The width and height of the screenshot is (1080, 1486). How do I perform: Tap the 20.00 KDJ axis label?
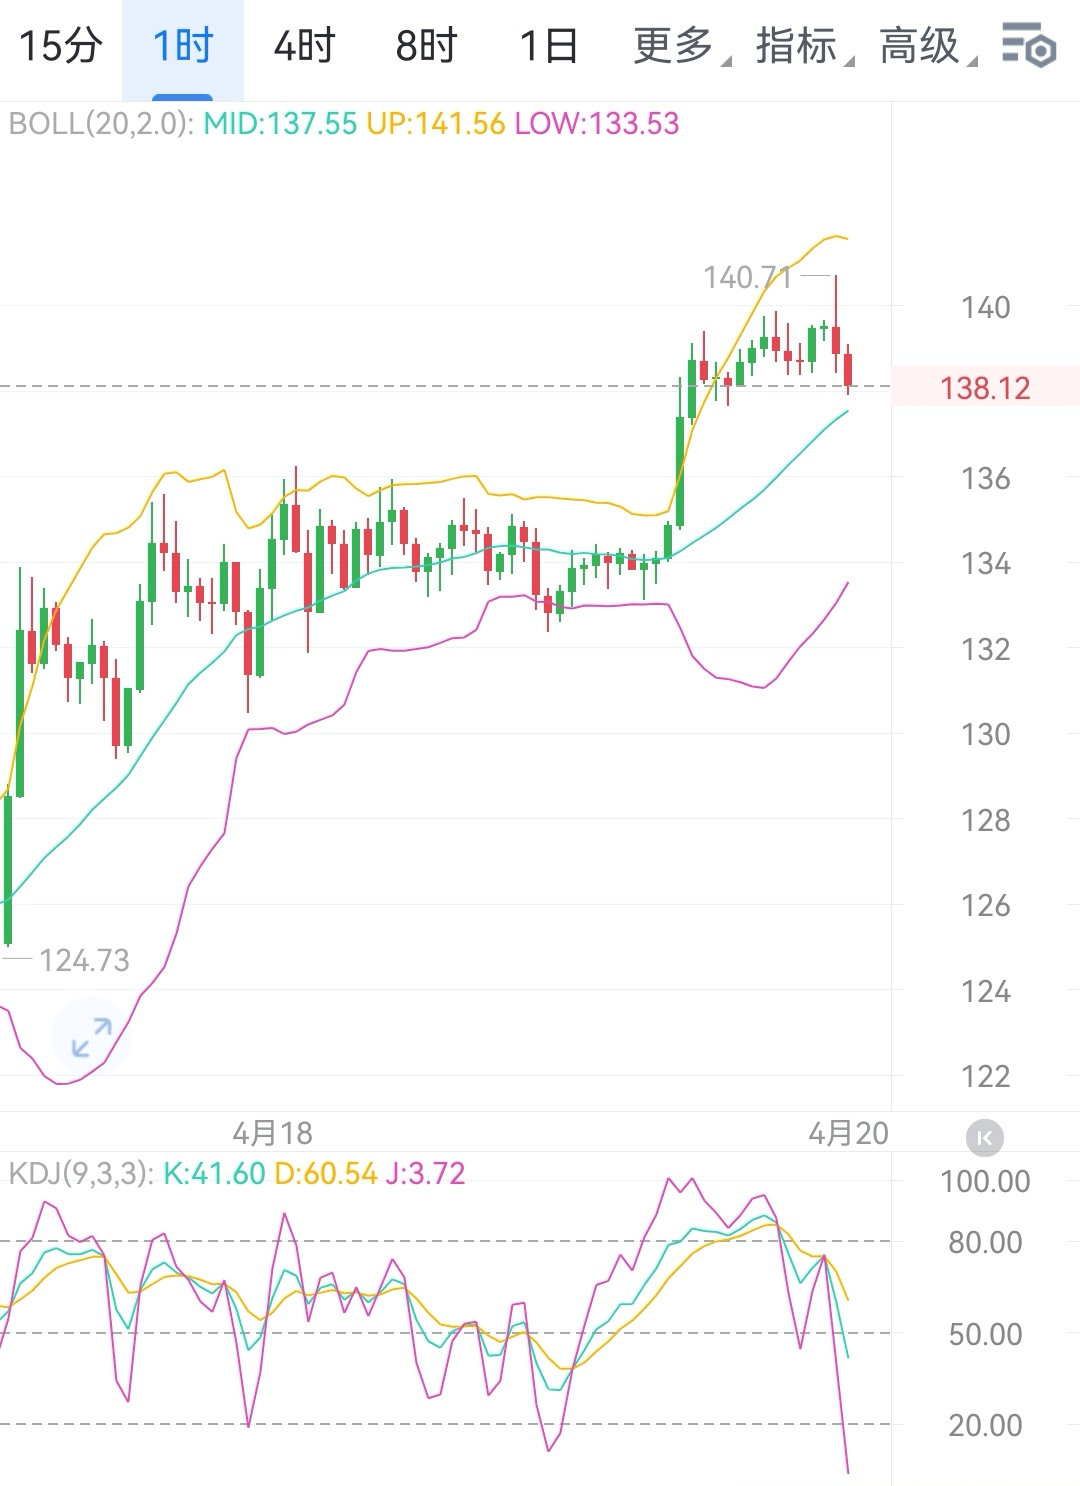tap(986, 1425)
